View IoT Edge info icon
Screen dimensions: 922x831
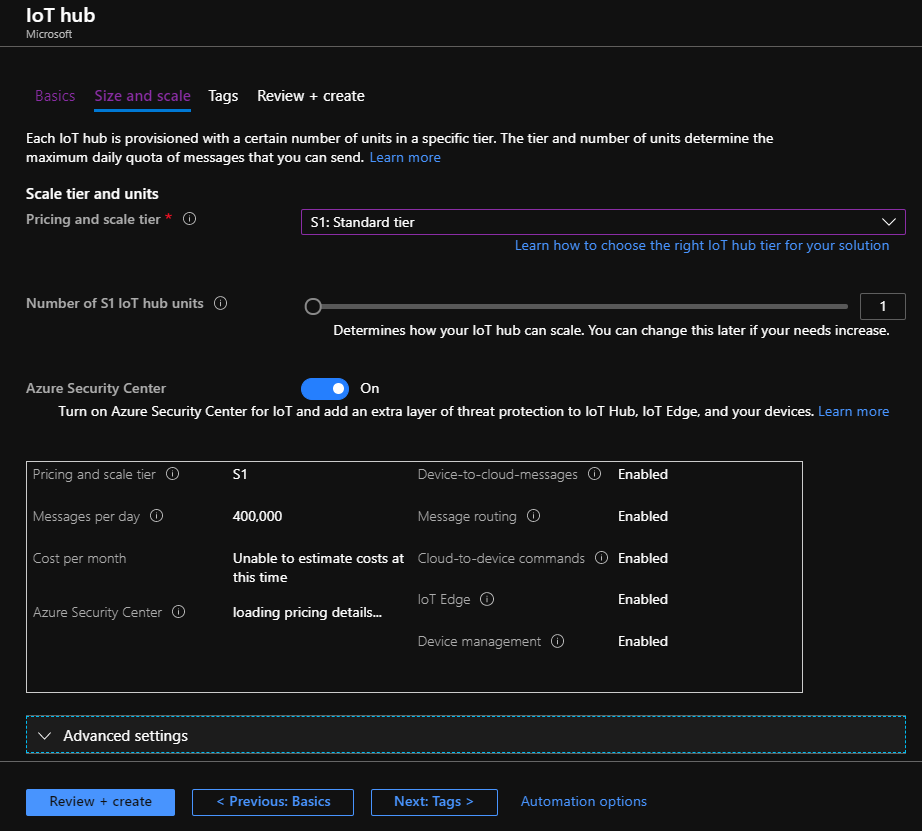point(487,599)
